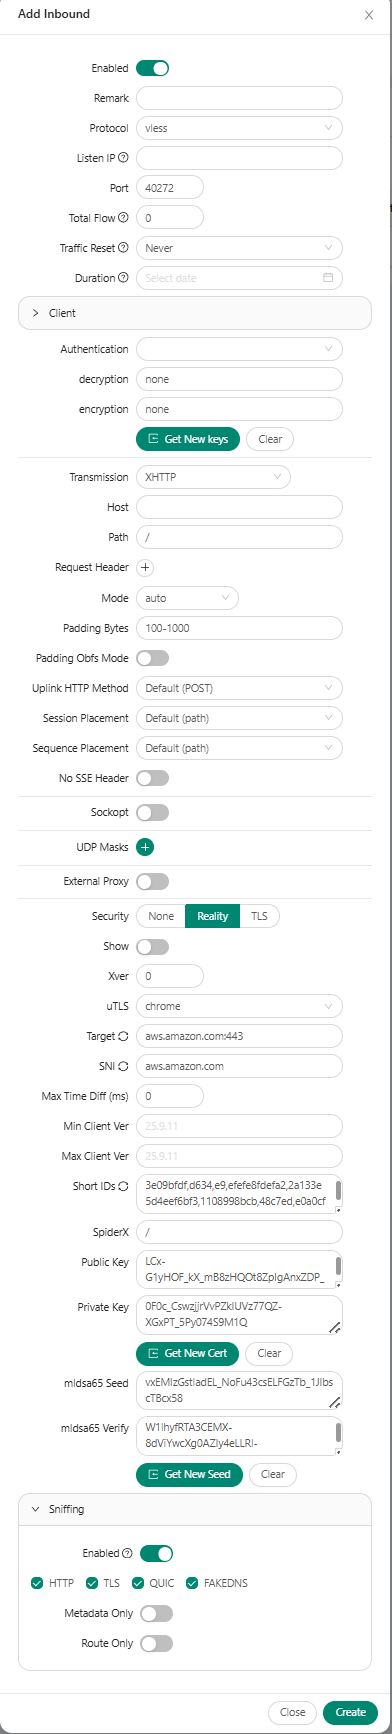Click the Port field showing 40272
Viewport: 392px width, 1734px height.
[170, 187]
